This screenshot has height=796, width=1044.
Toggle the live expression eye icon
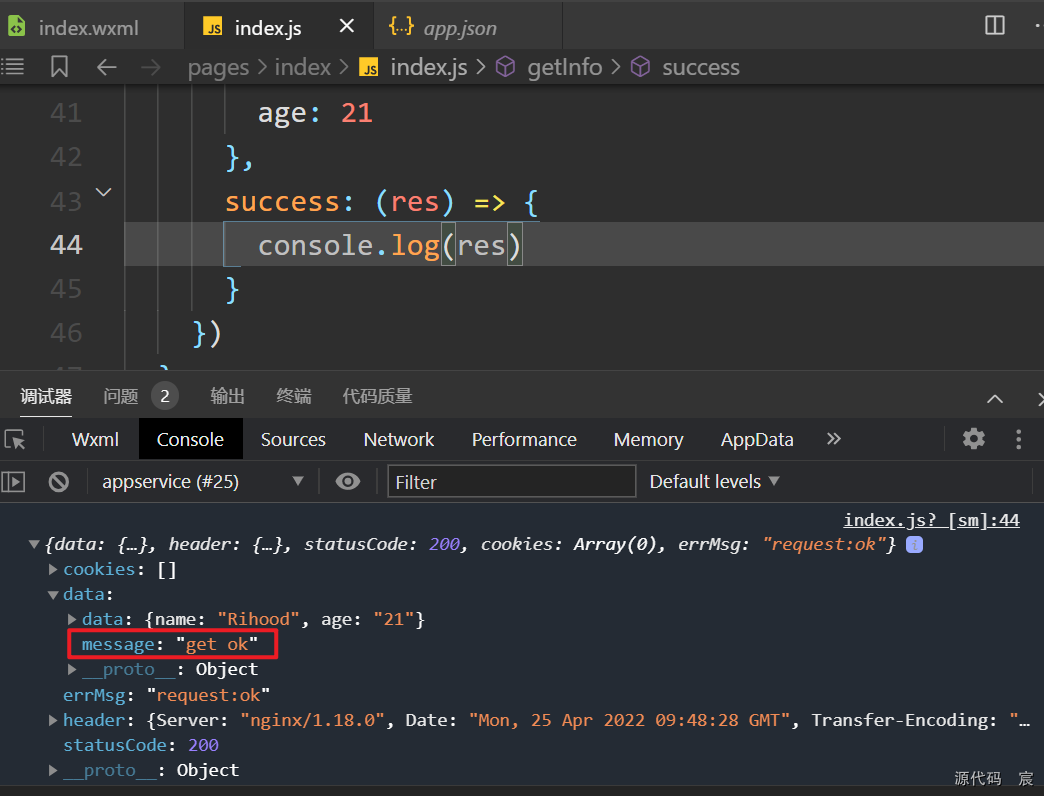click(x=348, y=481)
